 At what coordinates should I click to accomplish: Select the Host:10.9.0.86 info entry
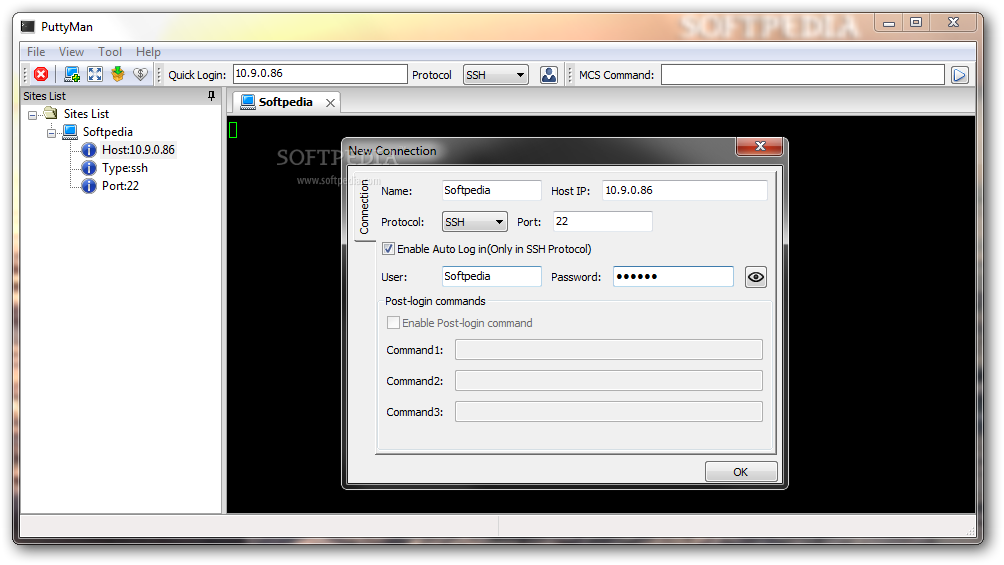point(138,150)
